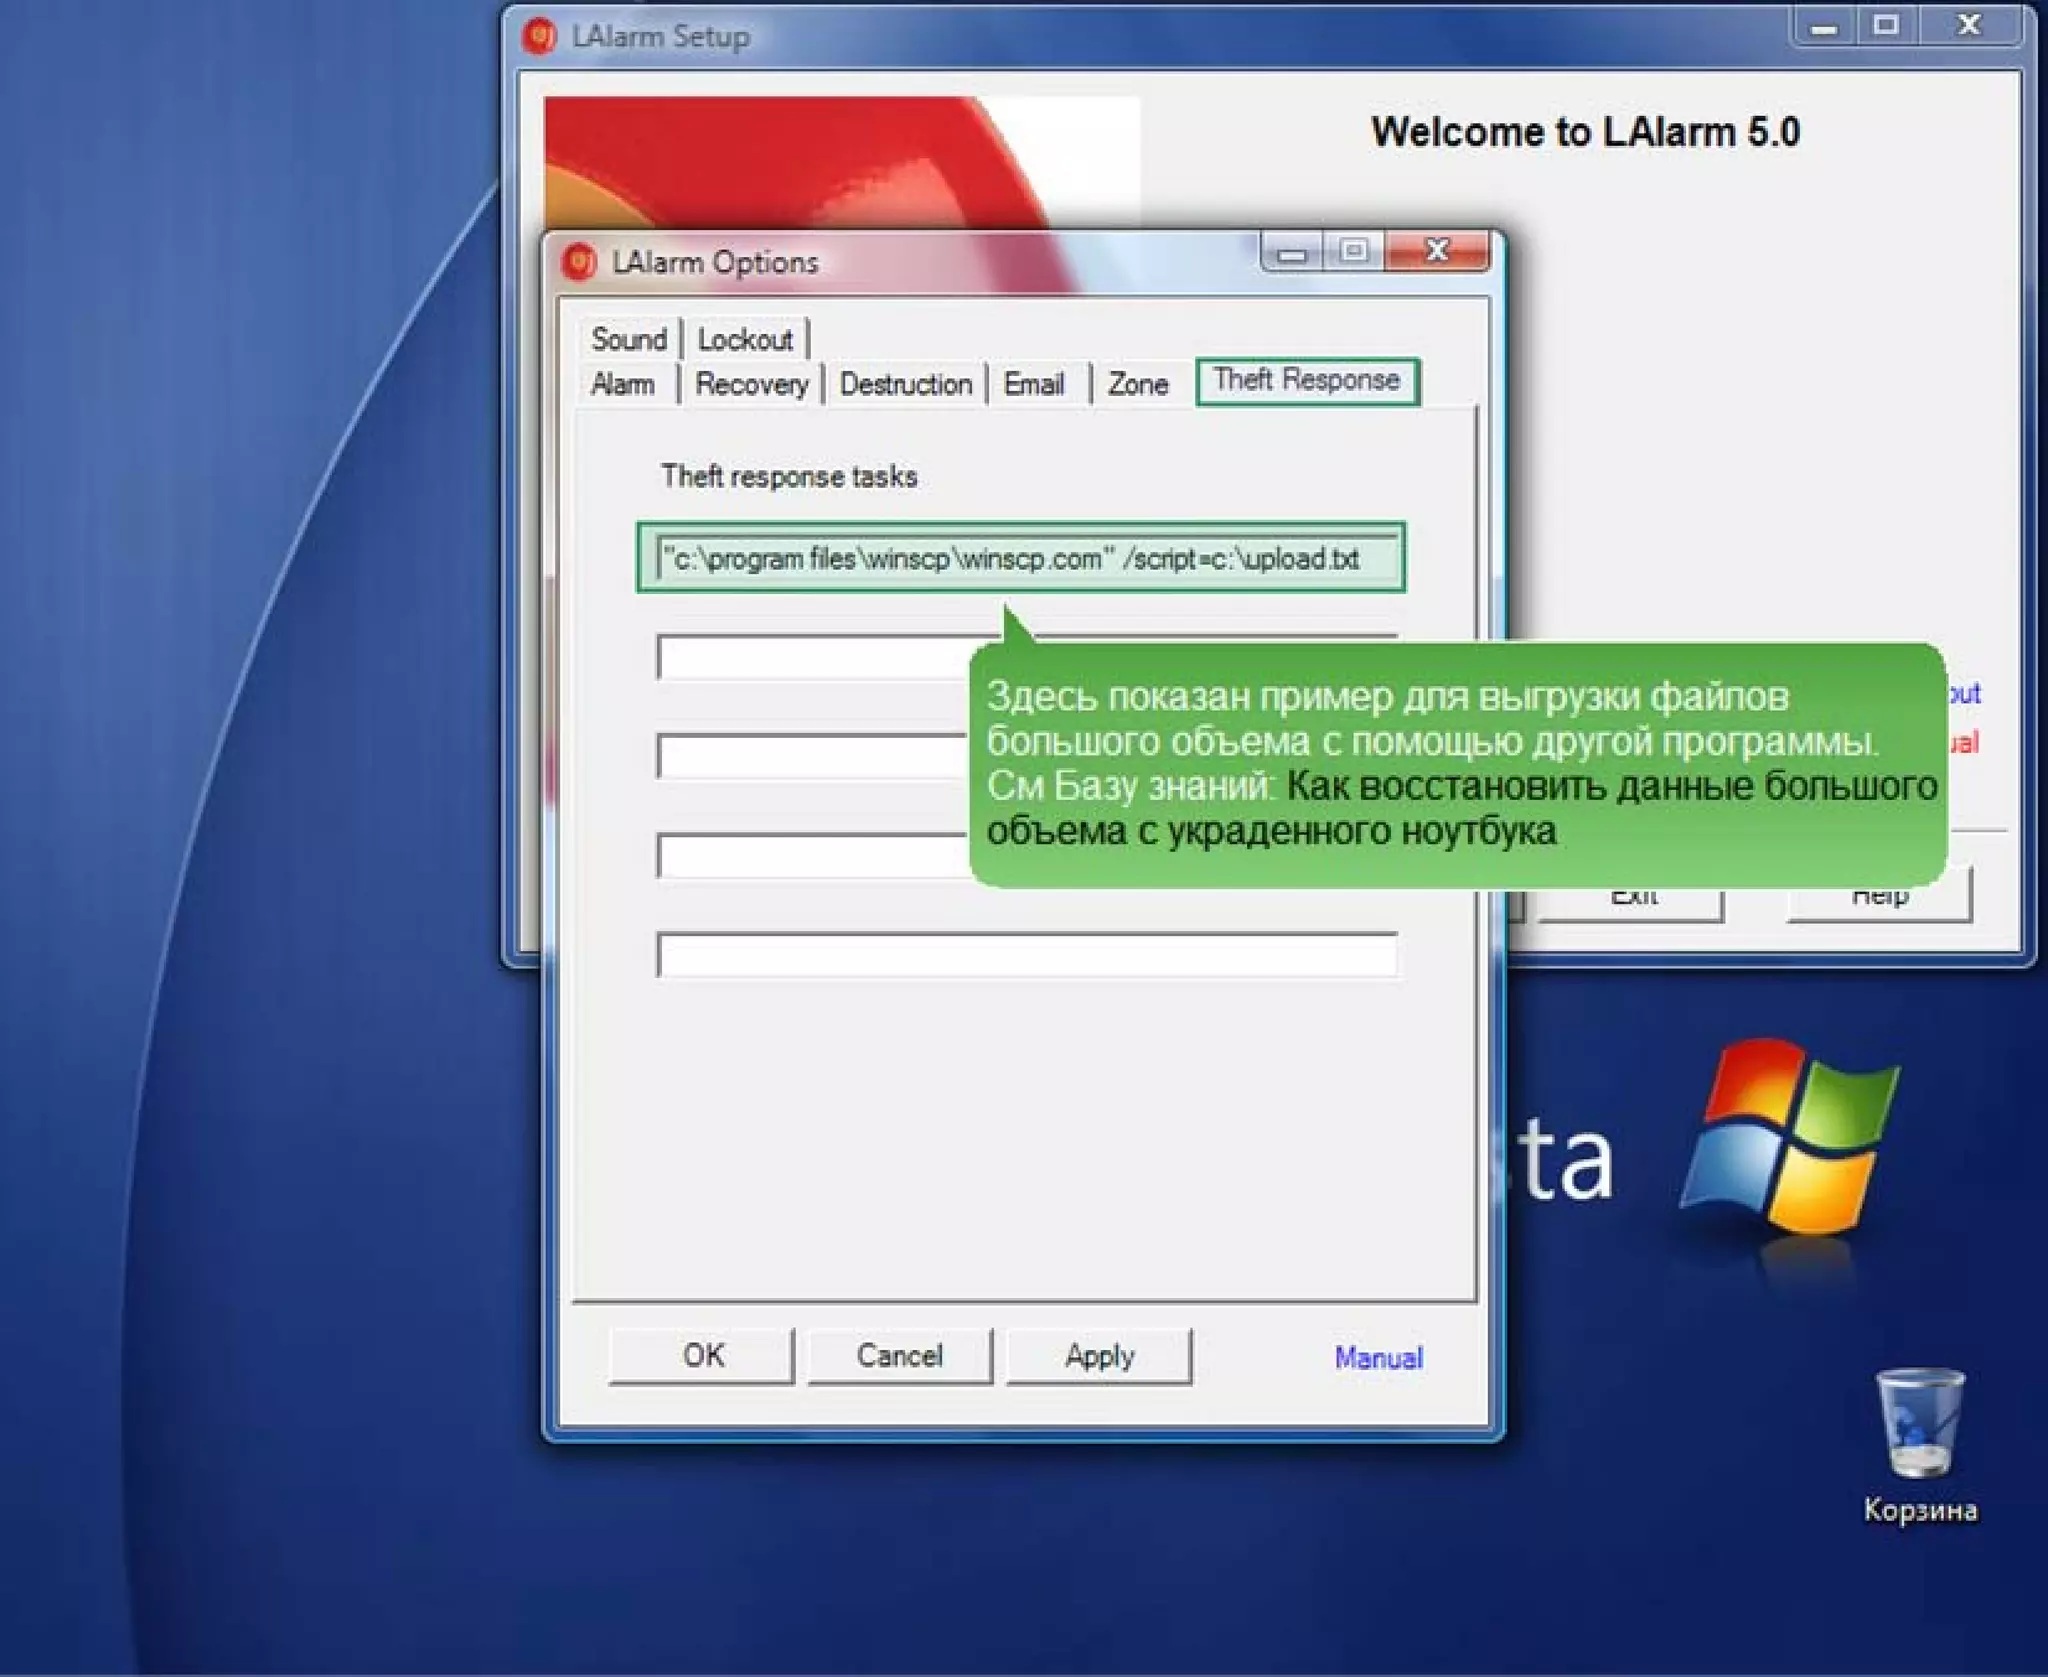Image resolution: width=2048 pixels, height=1677 pixels.
Task: Click the LAlarm Options title bar icon
Action: click(579, 262)
